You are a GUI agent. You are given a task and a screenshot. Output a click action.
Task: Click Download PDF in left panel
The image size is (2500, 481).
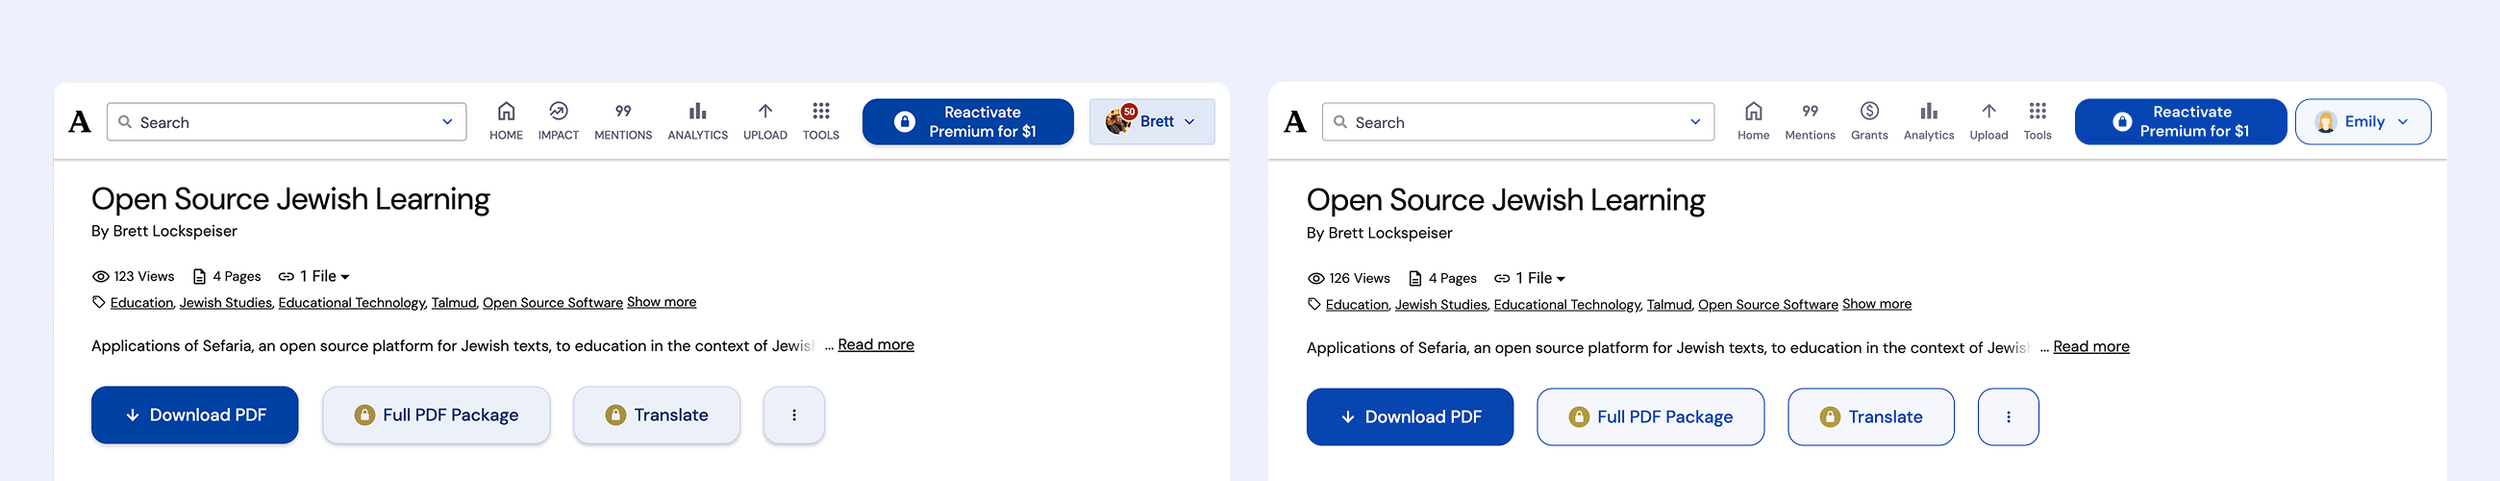[195, 415]
